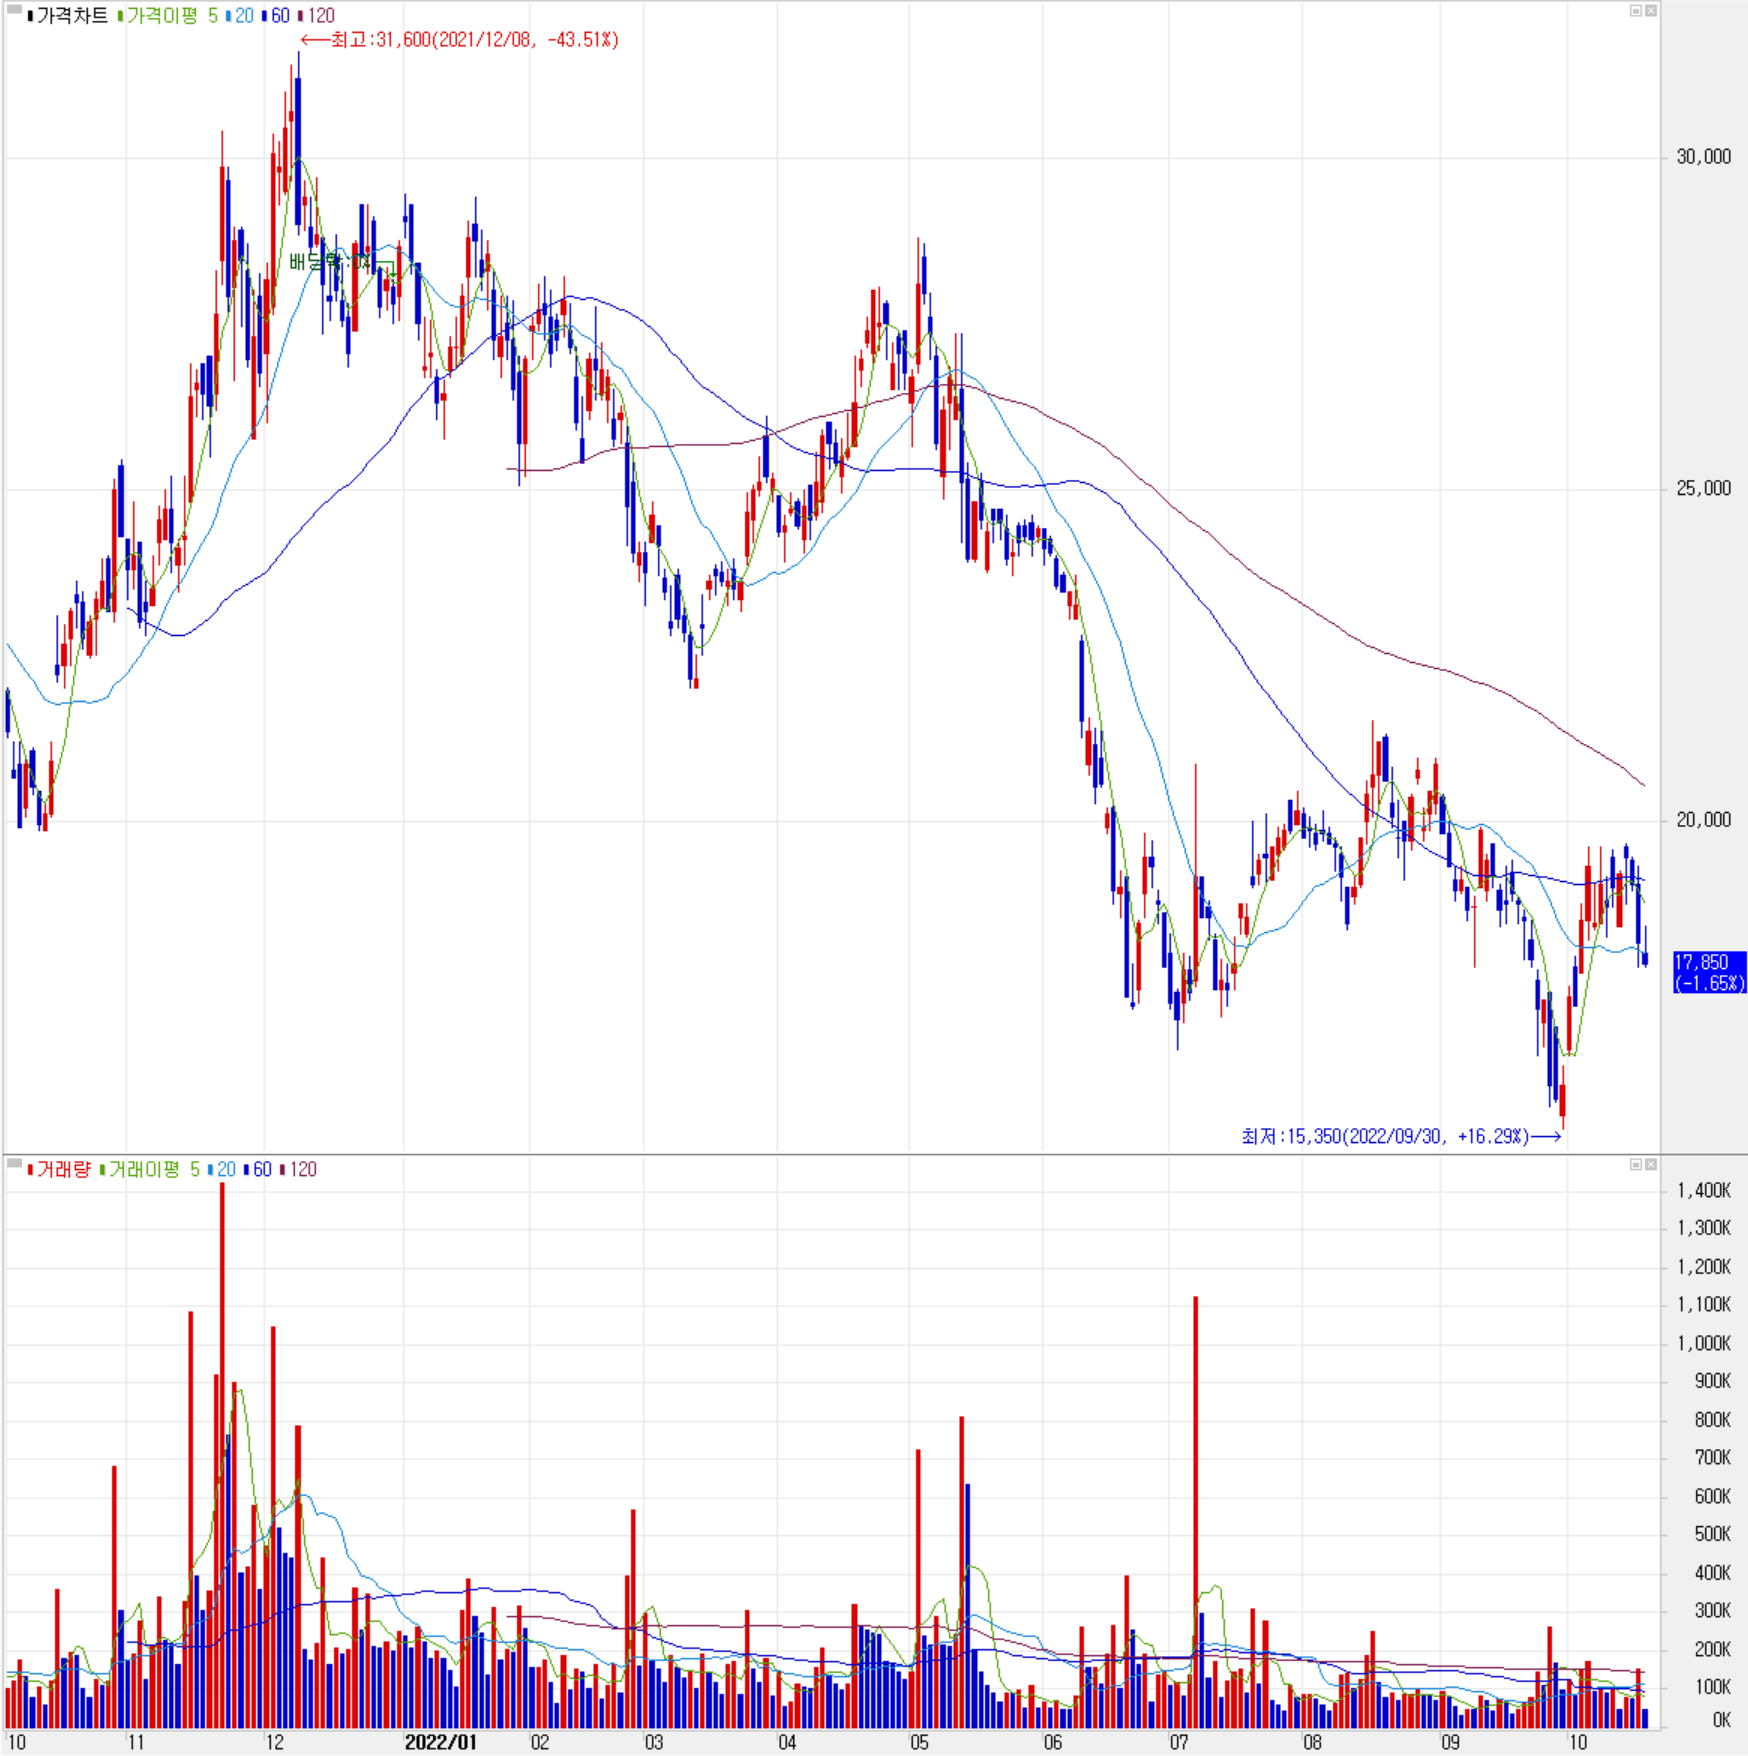
Task: Click the price panel close icon
Action: pos(1651,11)
